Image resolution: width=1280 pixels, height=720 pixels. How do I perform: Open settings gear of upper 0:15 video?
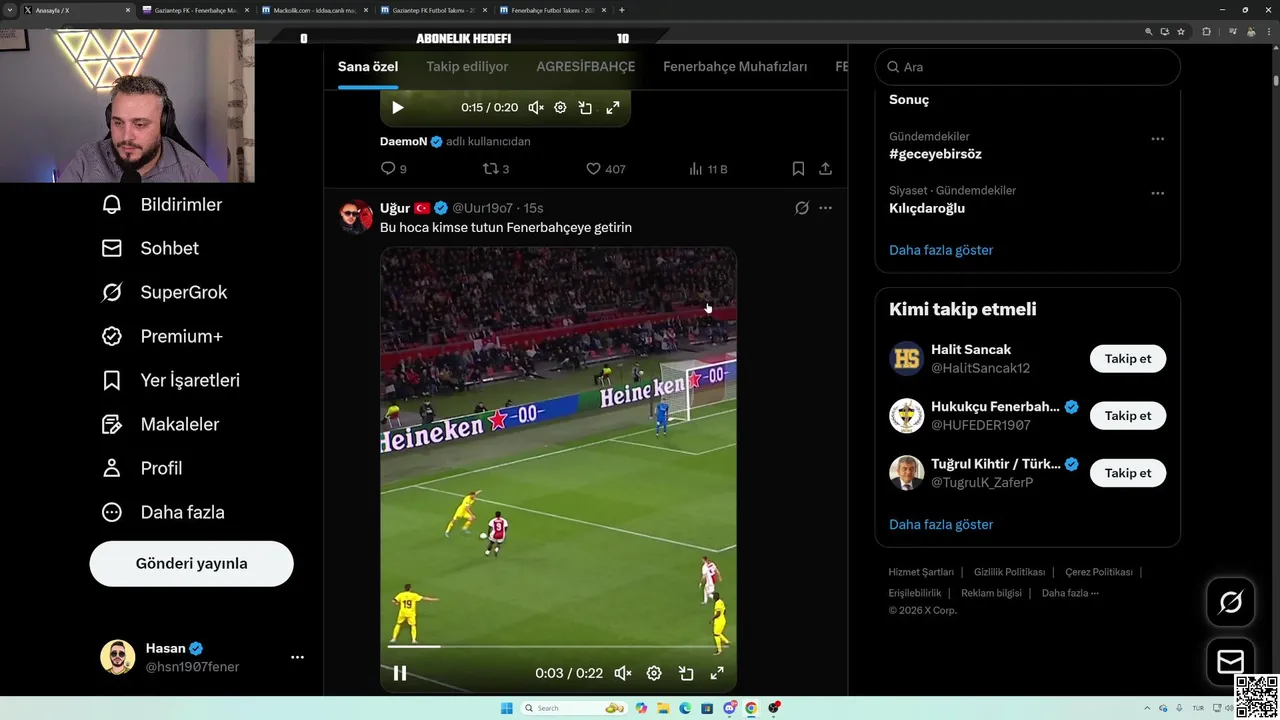pyautogui.click(x=560, y=108)
